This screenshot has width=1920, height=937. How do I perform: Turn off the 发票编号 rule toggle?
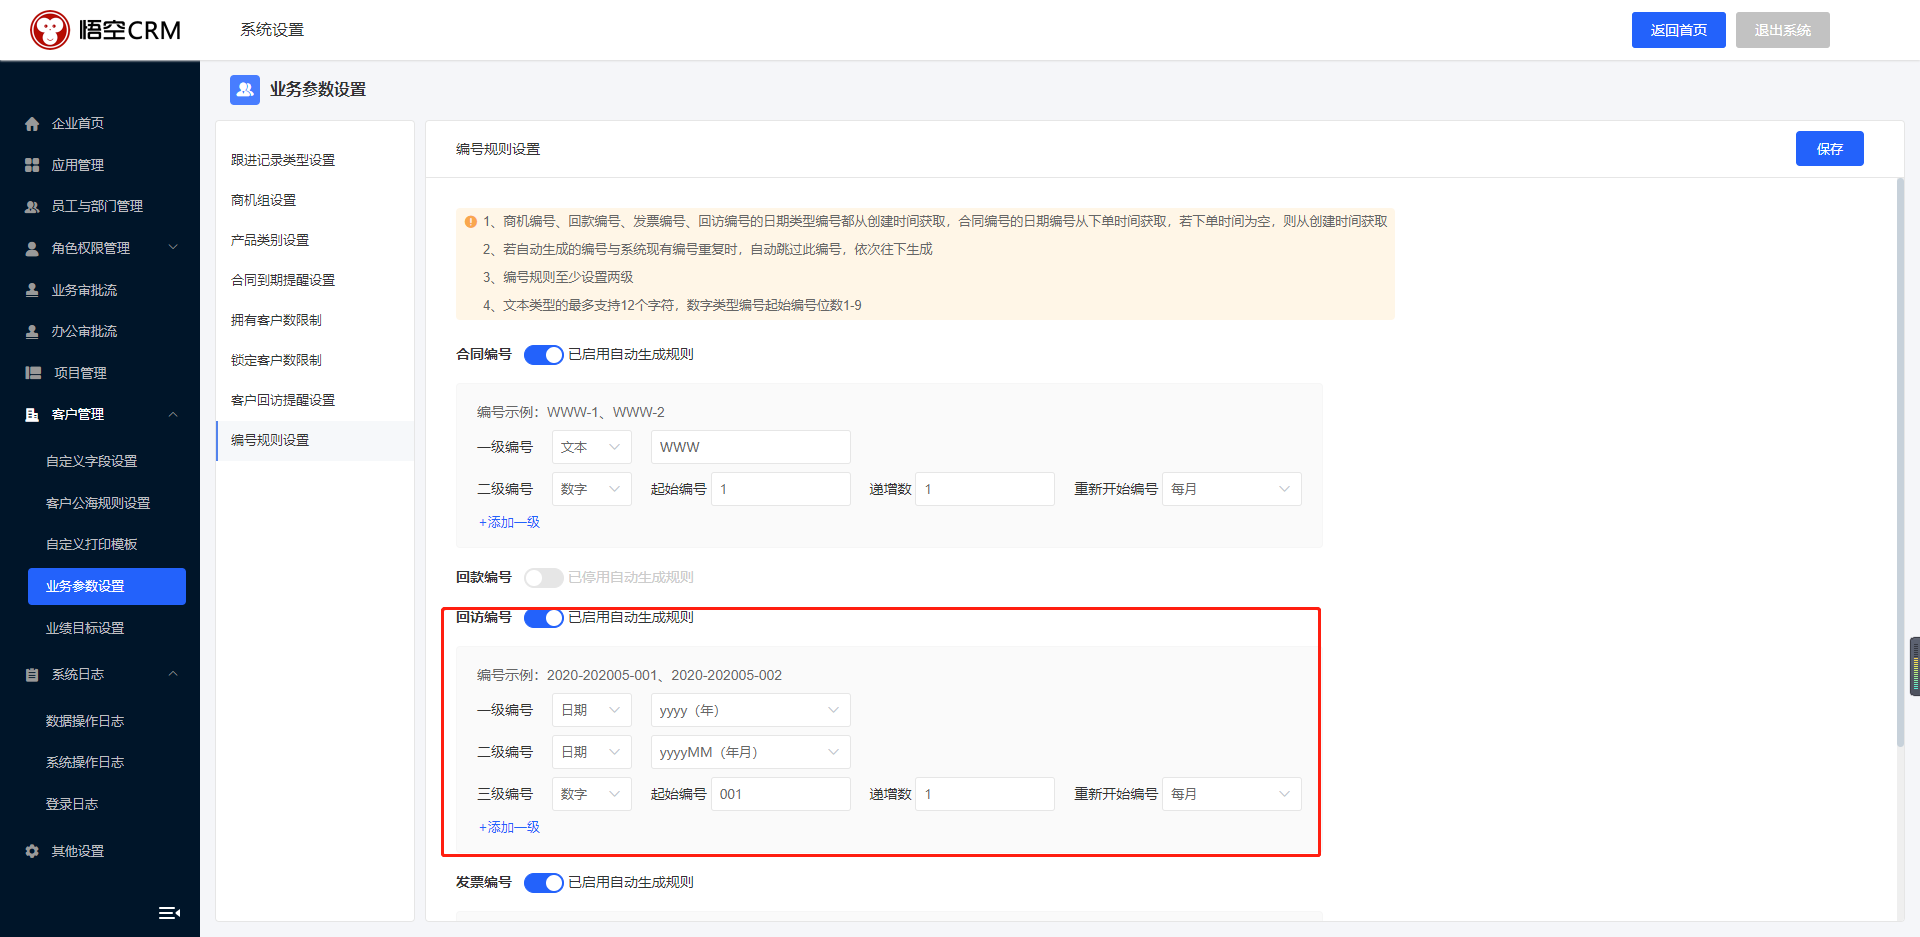tap(544, 883)
